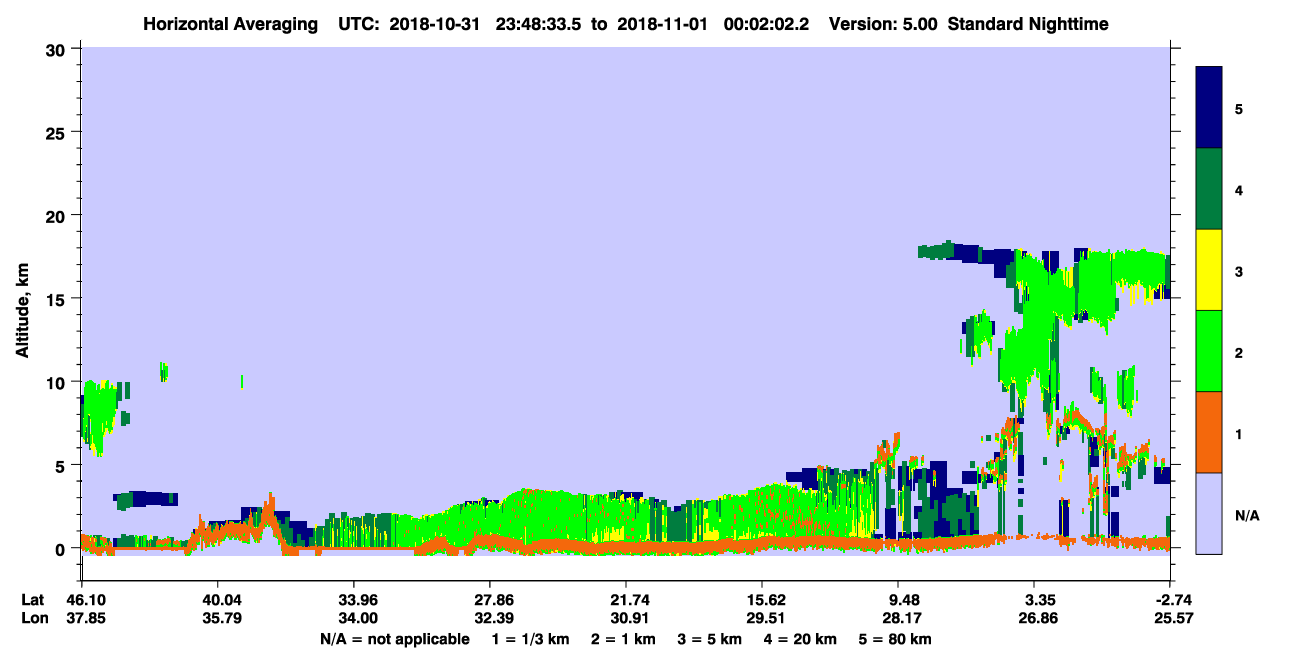Click the dark green 20 km colorbar segment
The width and height of the screenshot is (1300, 667).
tap(1209, 189)
